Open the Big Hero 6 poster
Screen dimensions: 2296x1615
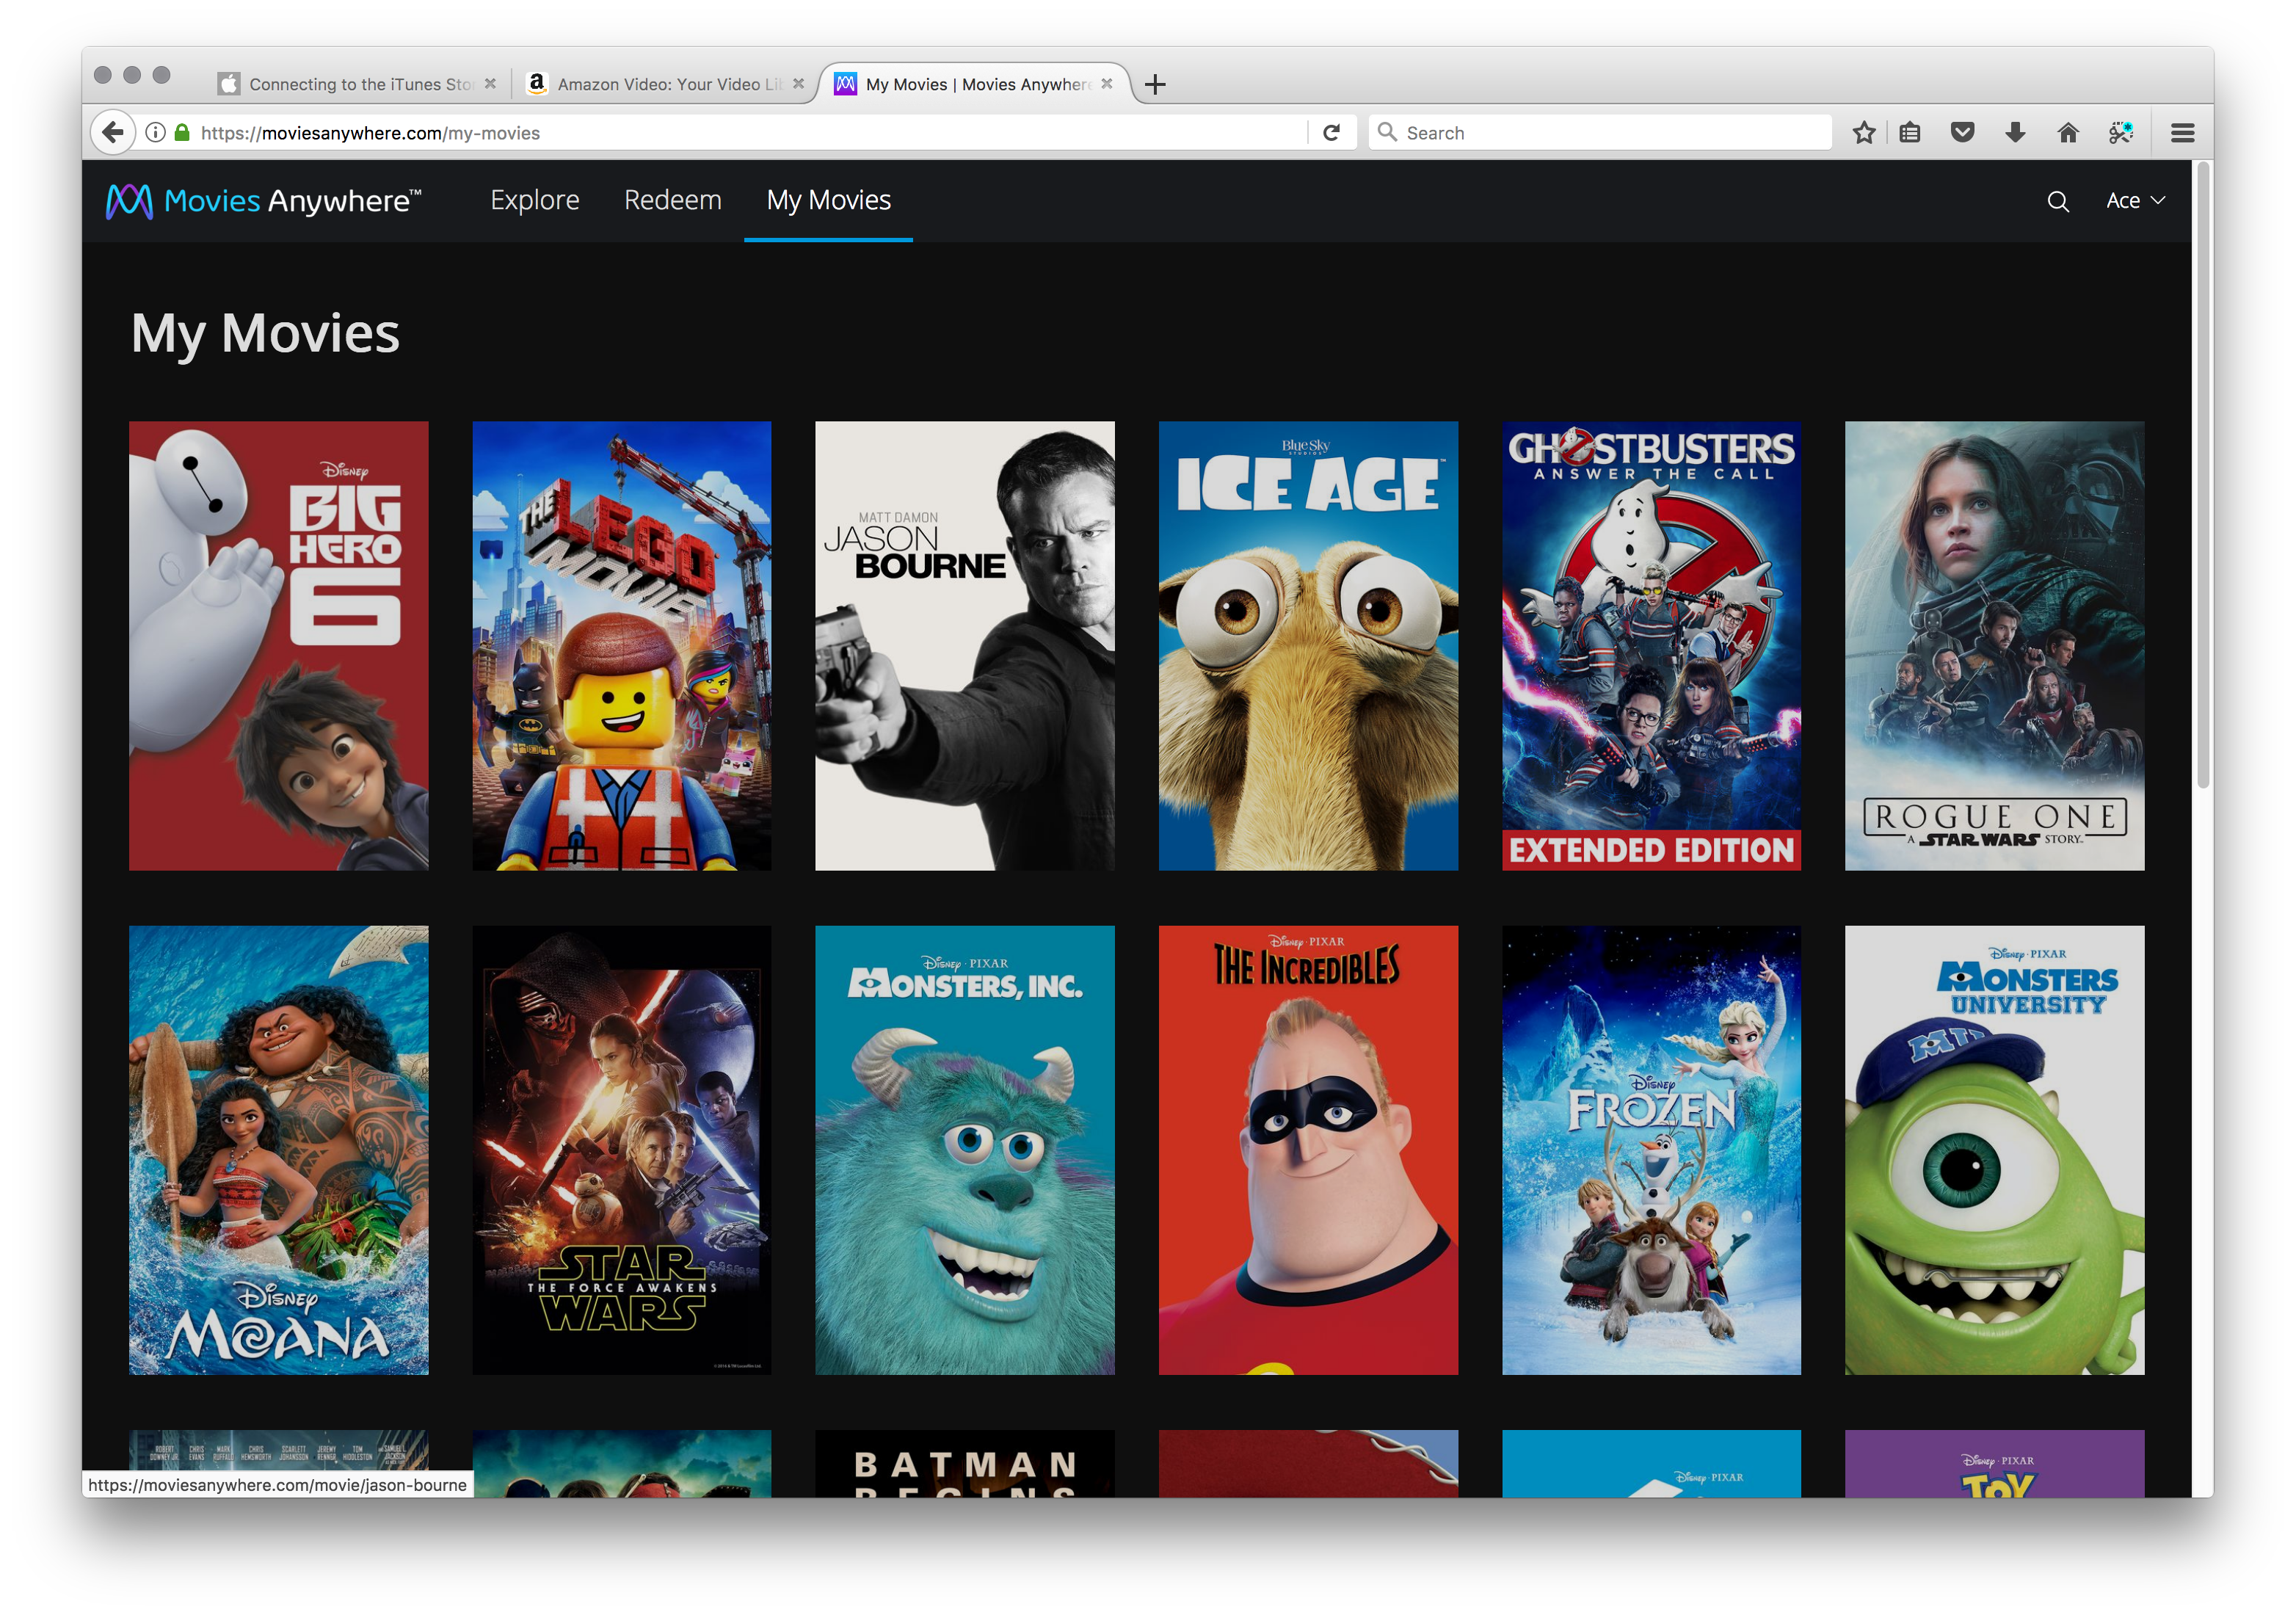click(279, 646)
